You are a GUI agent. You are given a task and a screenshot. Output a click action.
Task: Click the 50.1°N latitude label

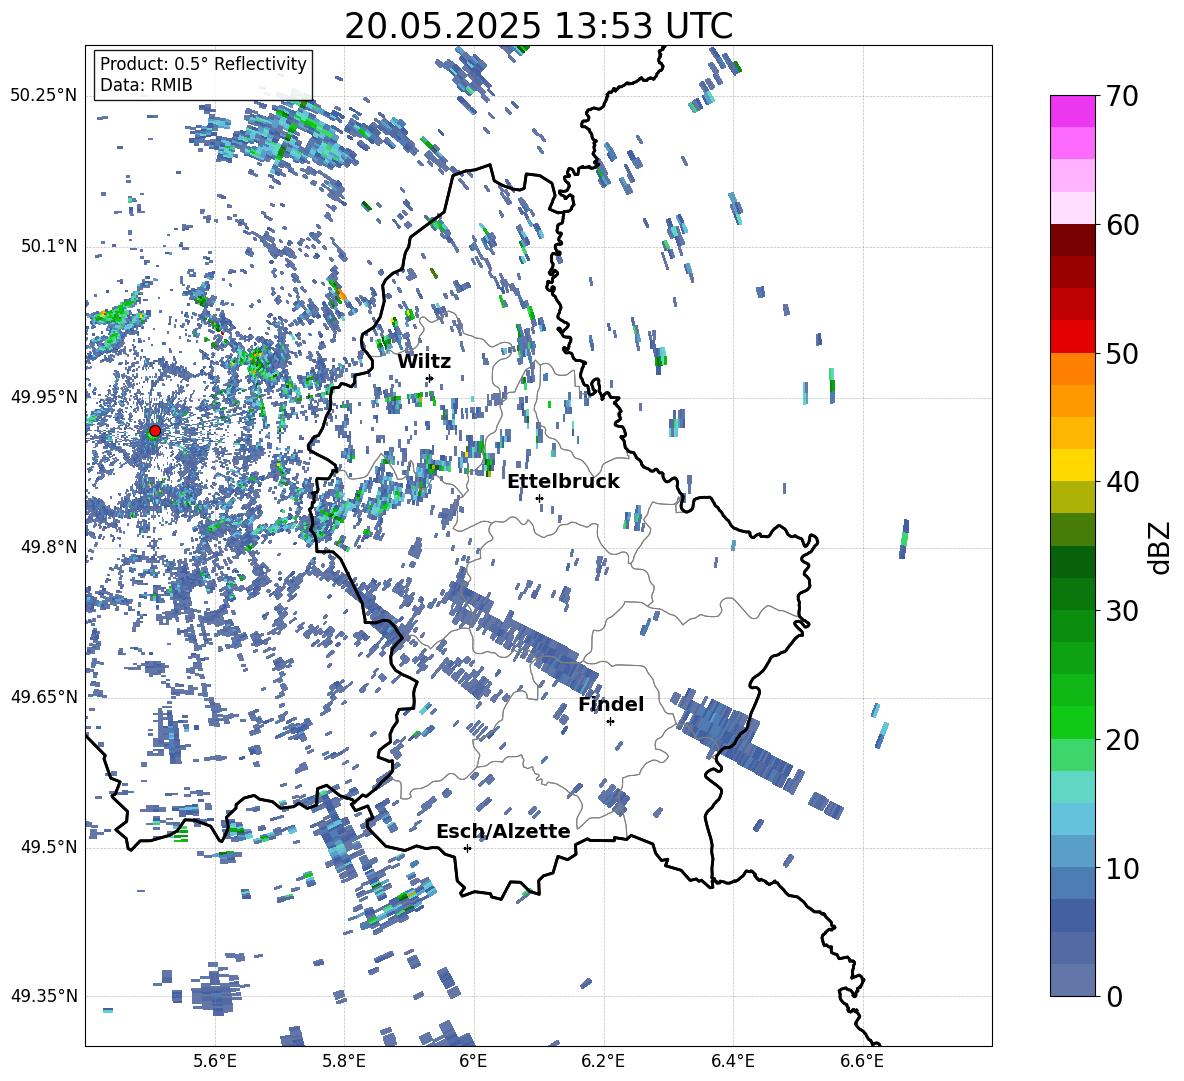(49, 247)
